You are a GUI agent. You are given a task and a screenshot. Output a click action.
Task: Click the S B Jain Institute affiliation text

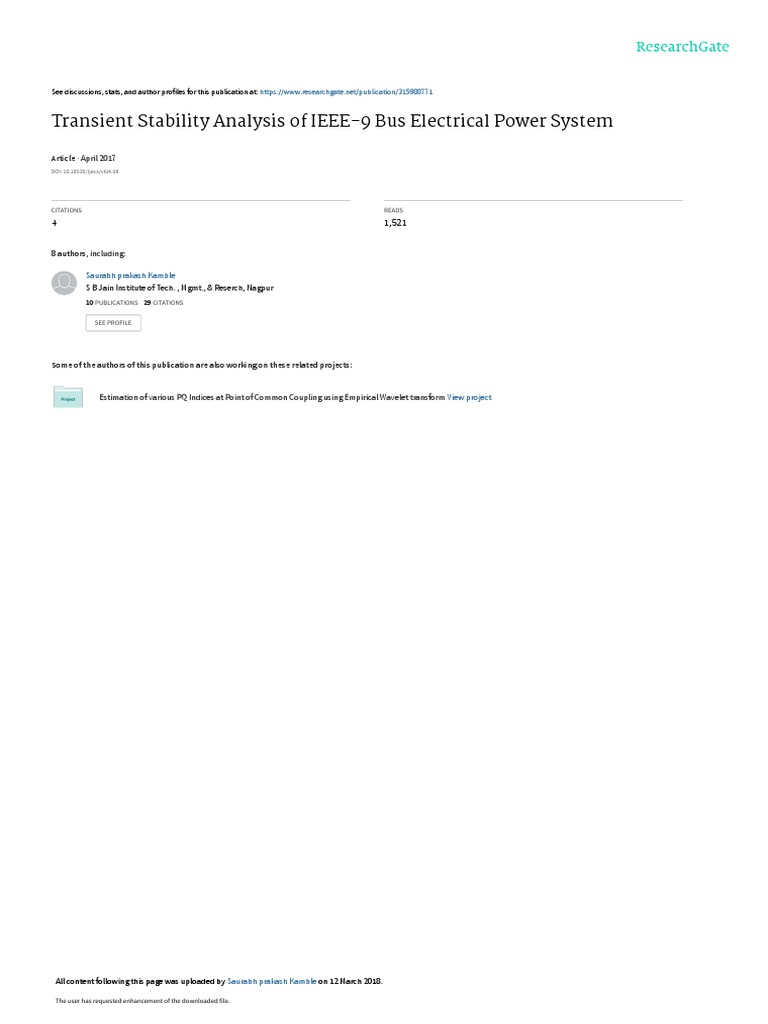180,288
